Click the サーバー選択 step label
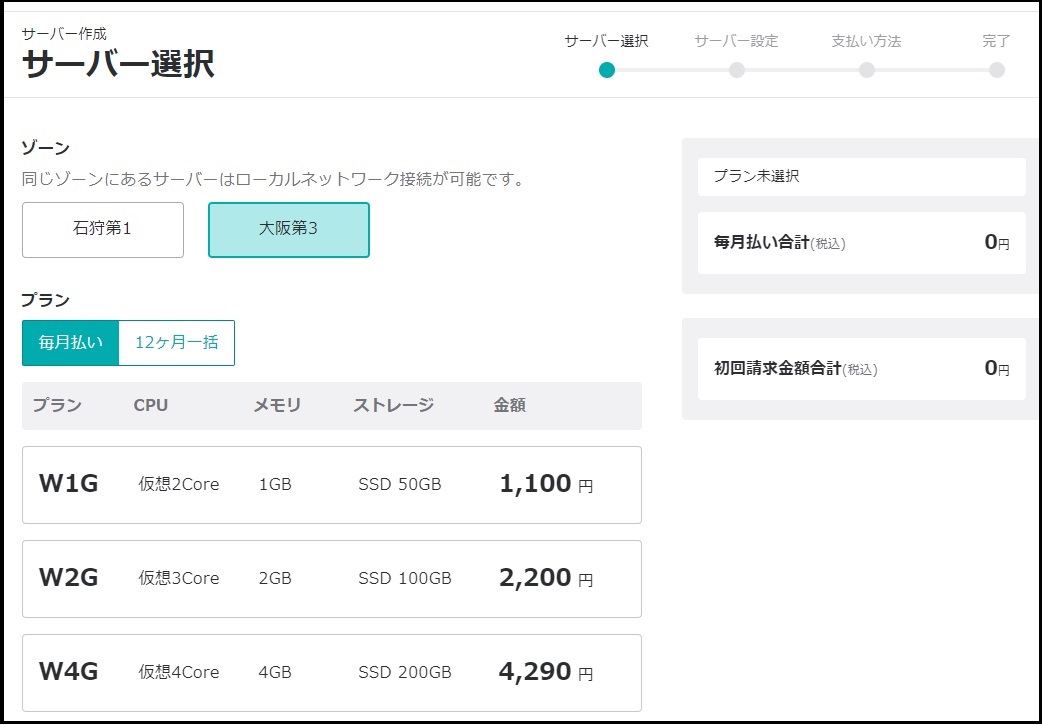1042x725 pixels. (x=607, y=41)
